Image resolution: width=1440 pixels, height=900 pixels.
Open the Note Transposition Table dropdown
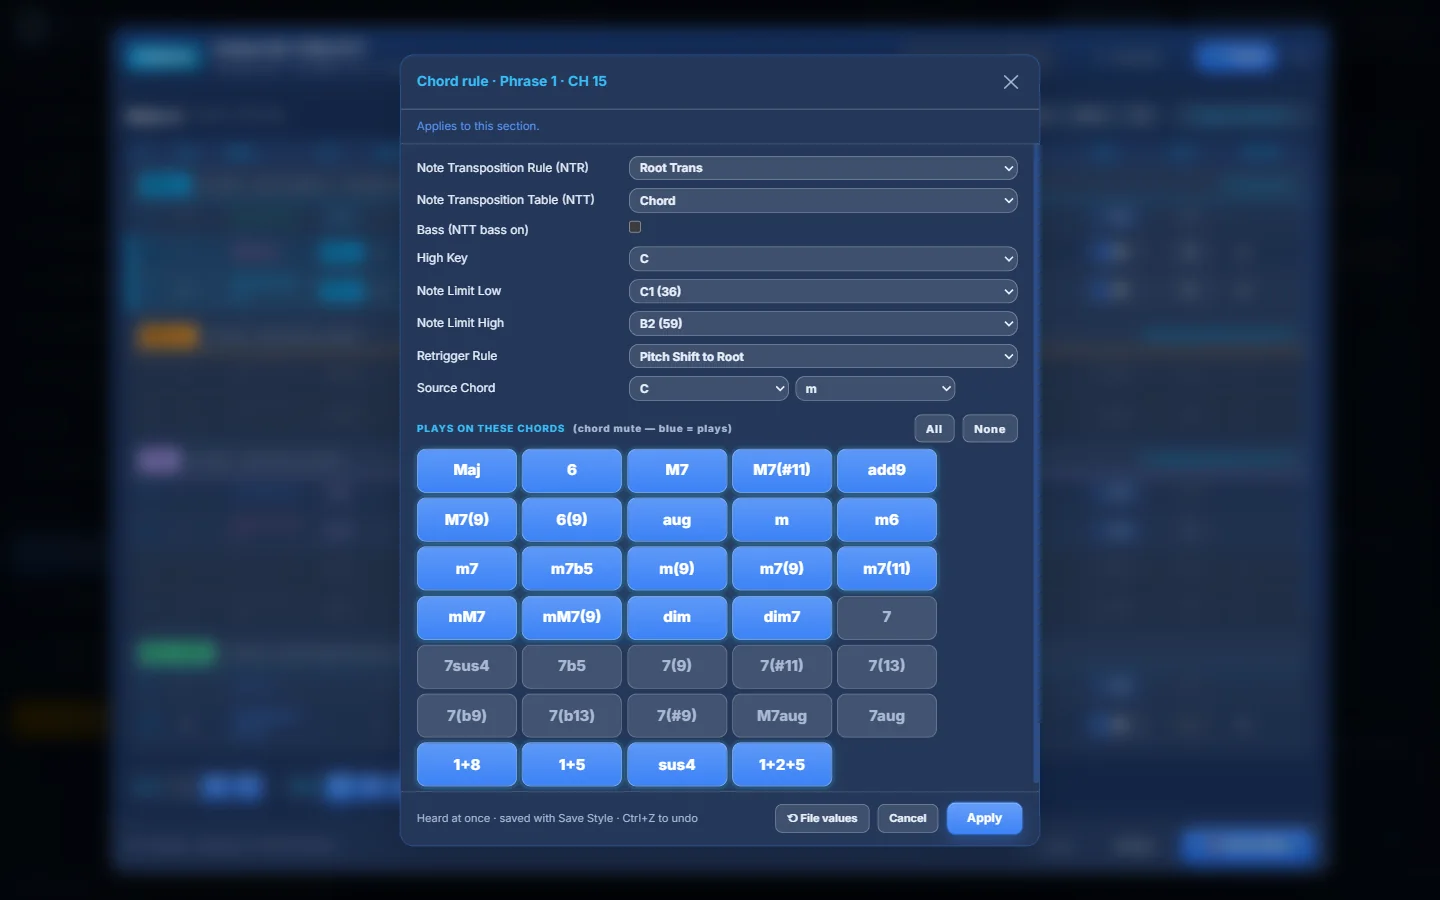(x=823, y=201)
